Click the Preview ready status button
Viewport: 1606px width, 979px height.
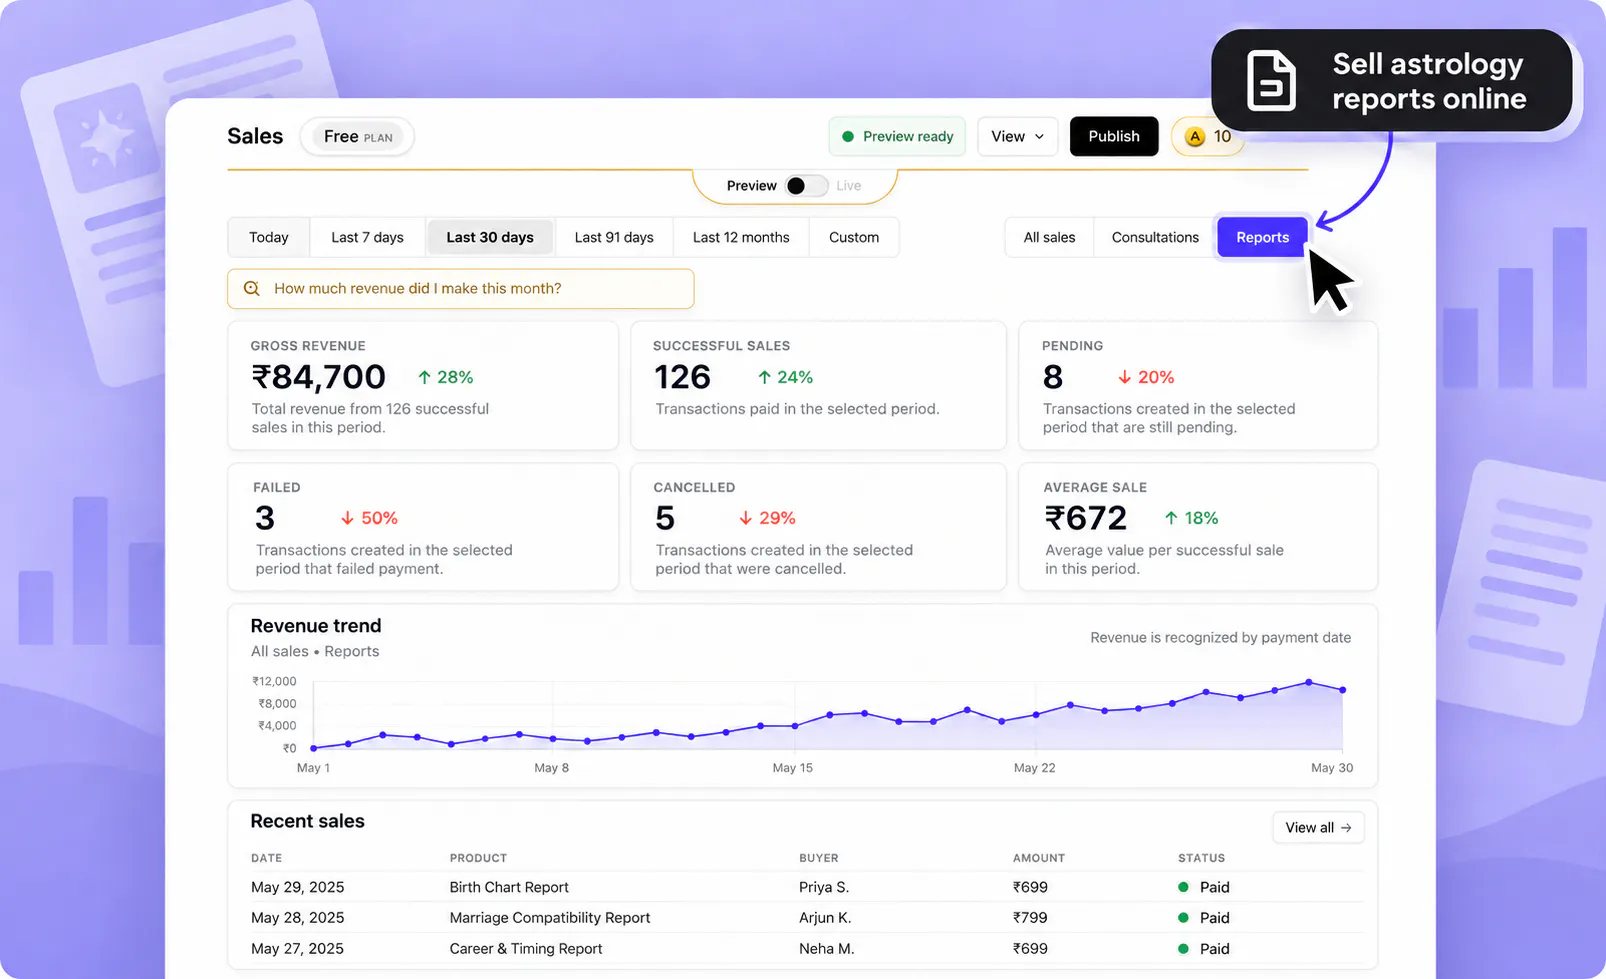[x=897, y=137]
